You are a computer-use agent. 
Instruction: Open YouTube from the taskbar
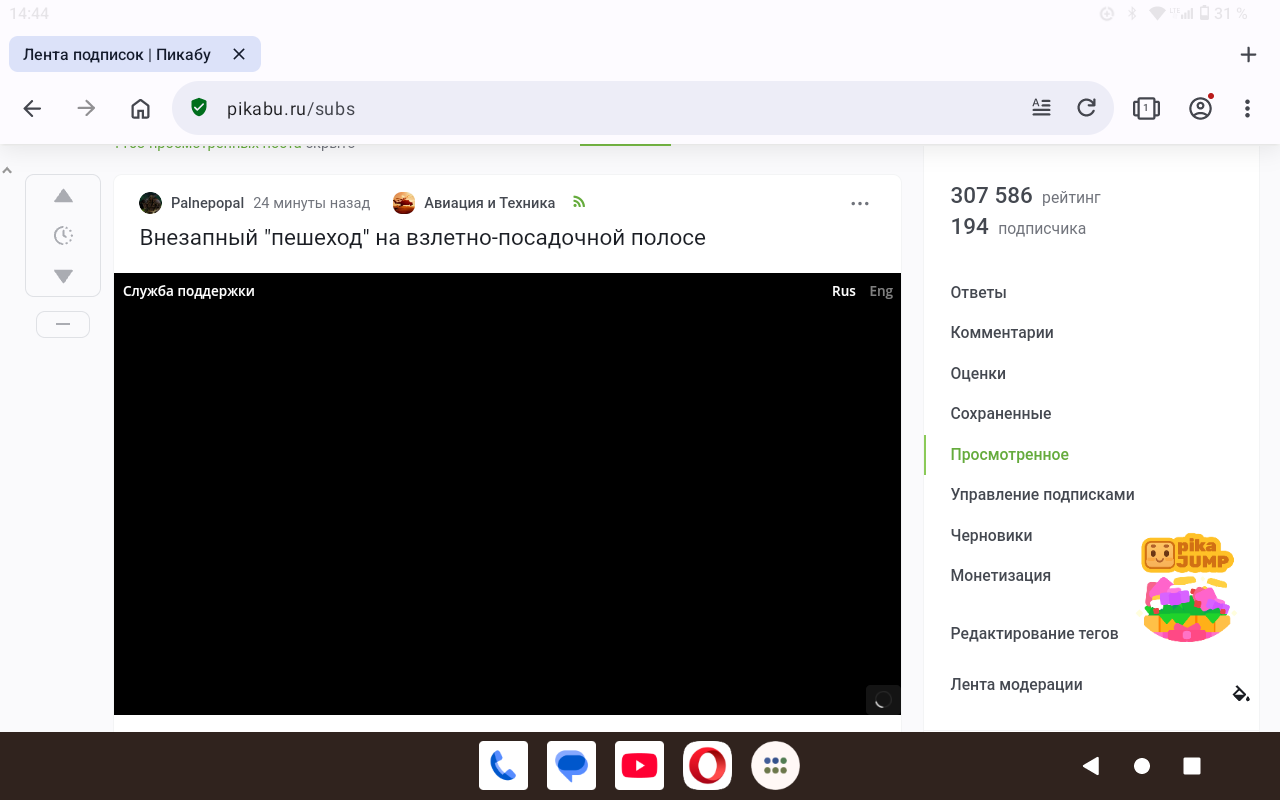click(x=639, y=766)
